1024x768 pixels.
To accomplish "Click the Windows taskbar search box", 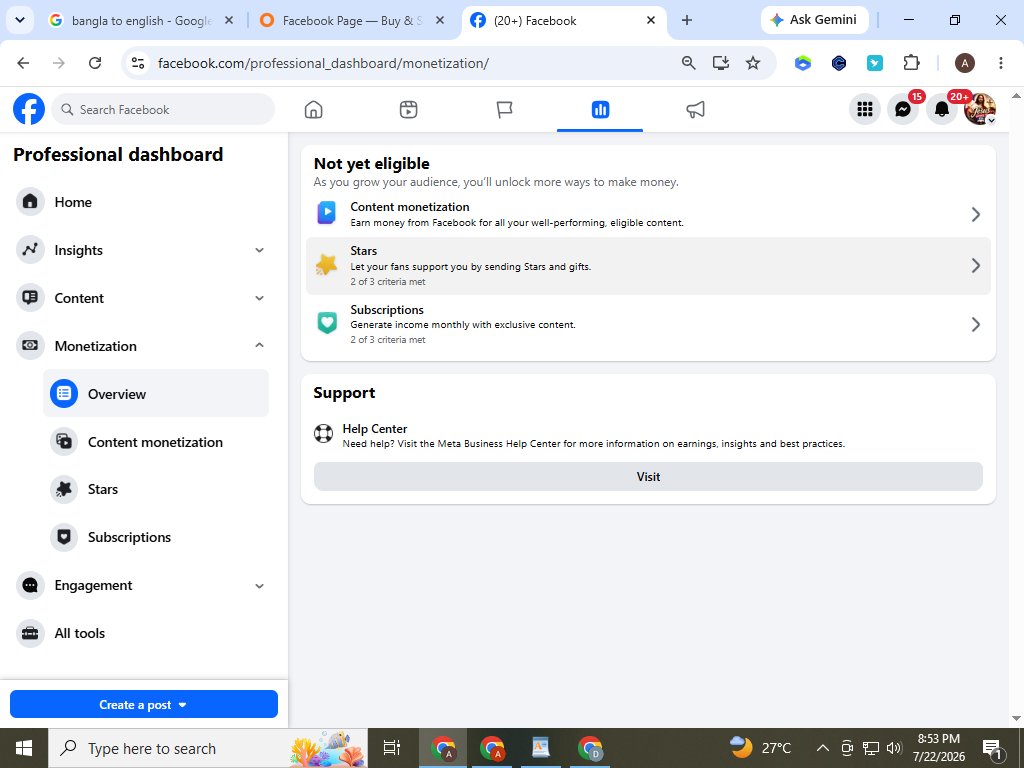I will (208, 748).
